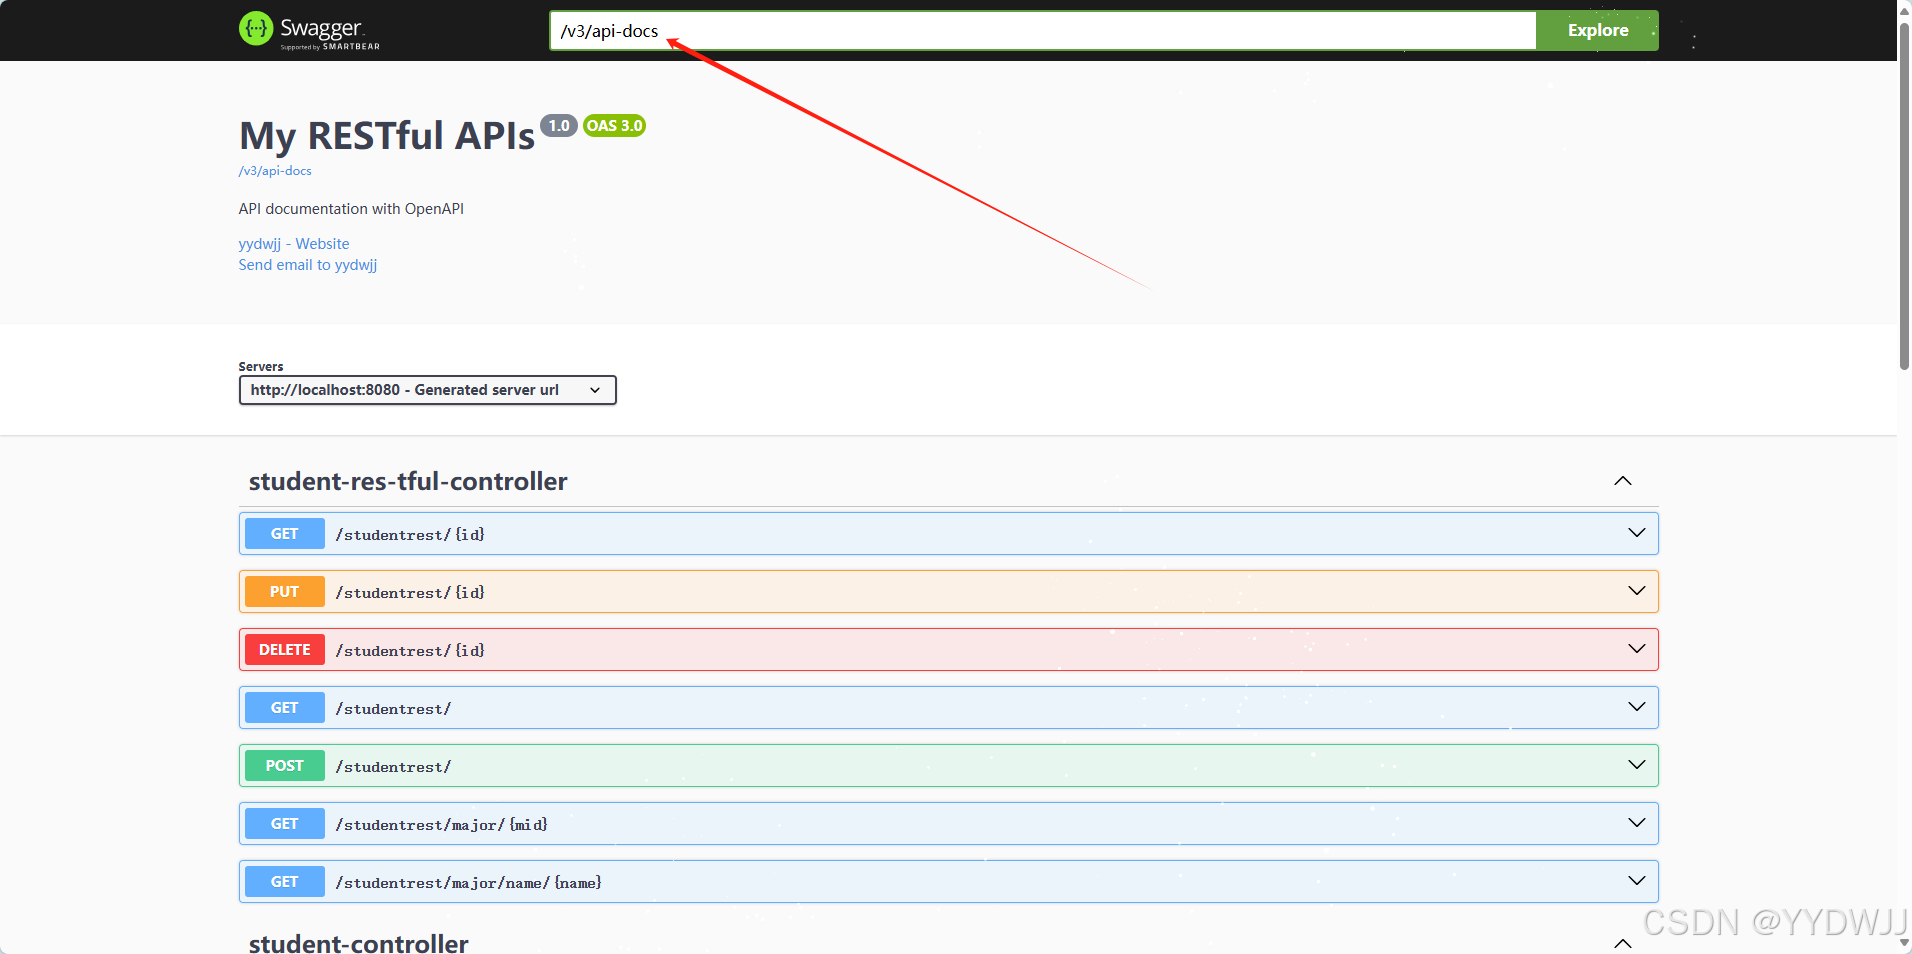1912x954 pixels.
Task: Expand the GET /studentrest/major/name/{name} chevron
Action: pyautogui.click(x=1637, y=881)
